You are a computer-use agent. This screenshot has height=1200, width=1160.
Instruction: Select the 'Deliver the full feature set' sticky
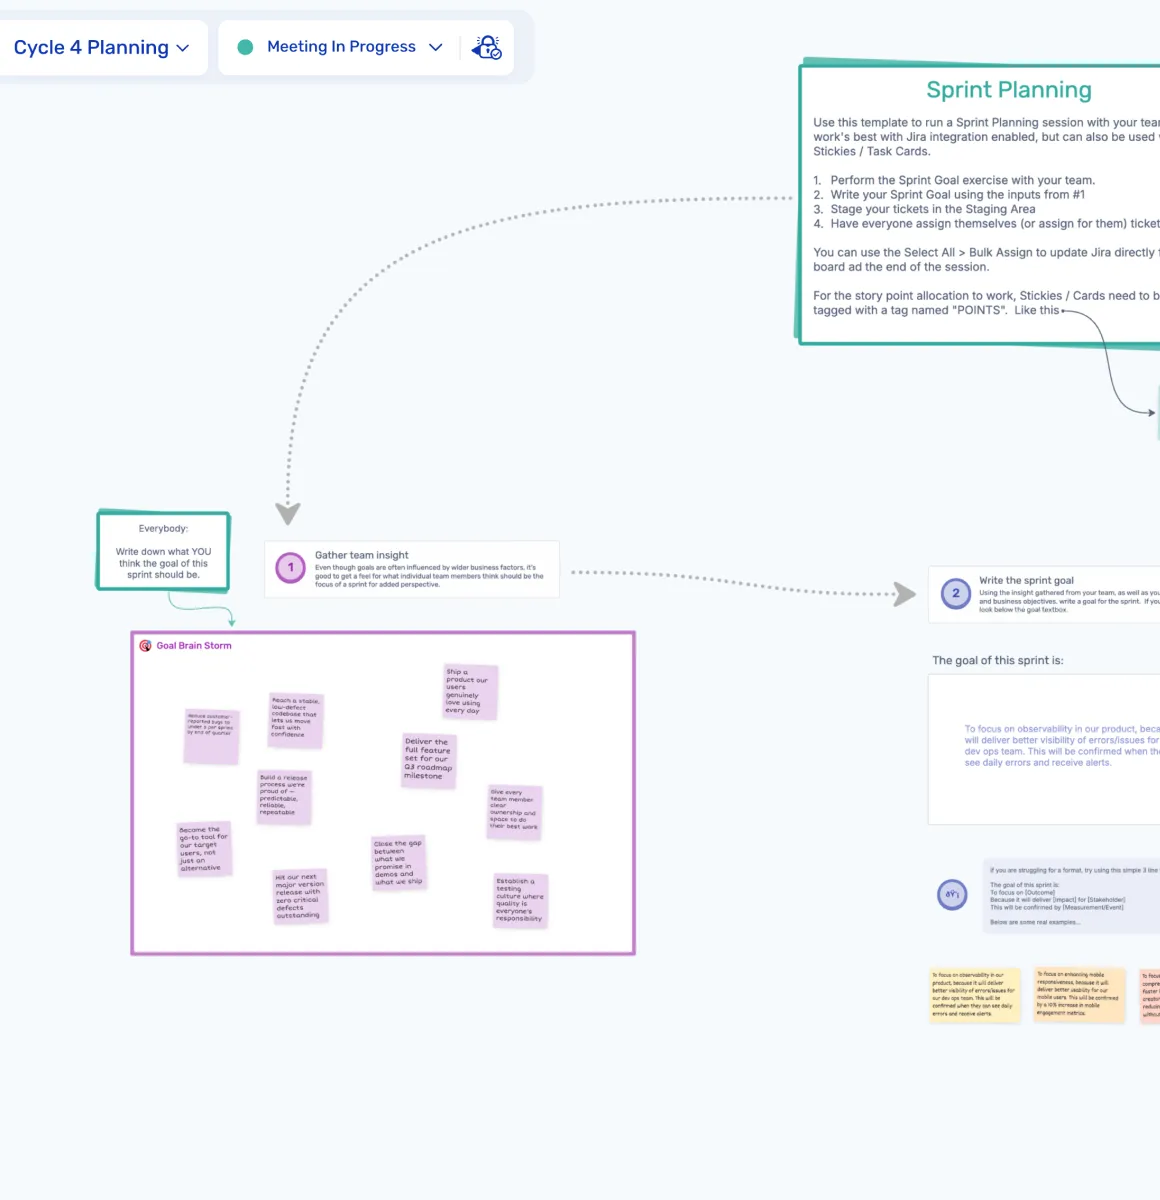[429, 760]
